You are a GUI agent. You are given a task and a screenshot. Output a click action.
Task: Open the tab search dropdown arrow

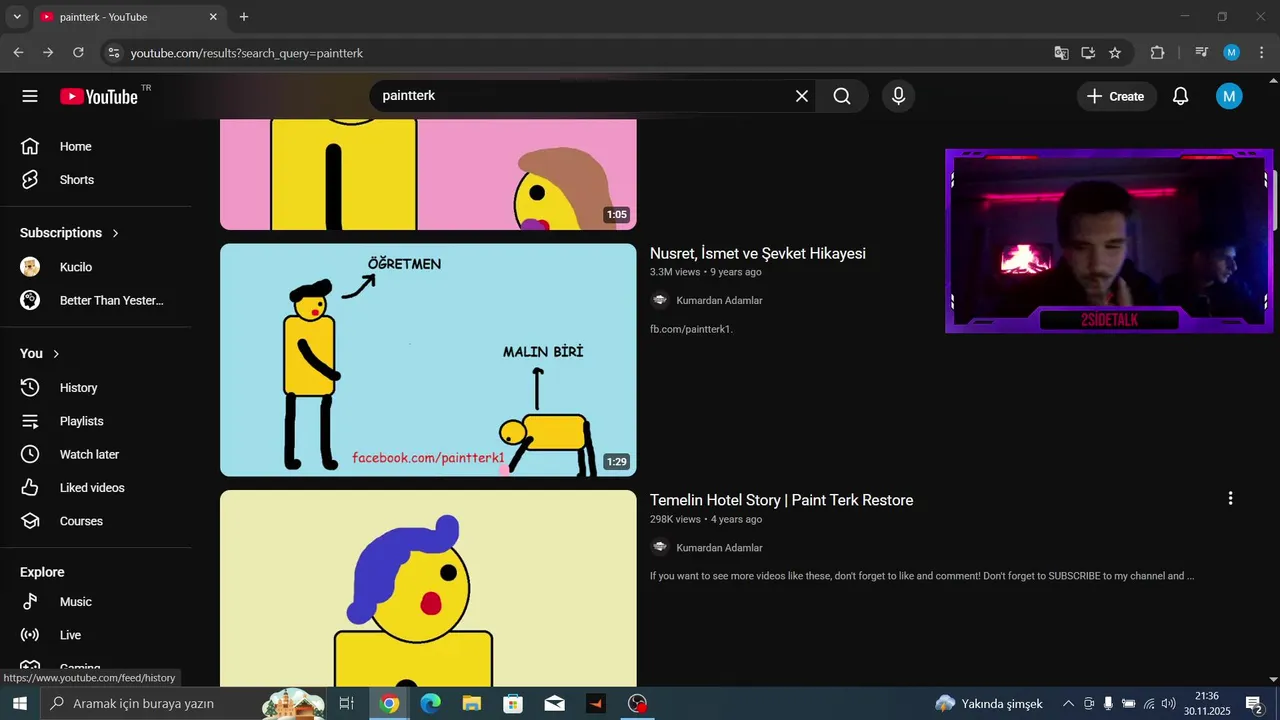coord(17,17)
